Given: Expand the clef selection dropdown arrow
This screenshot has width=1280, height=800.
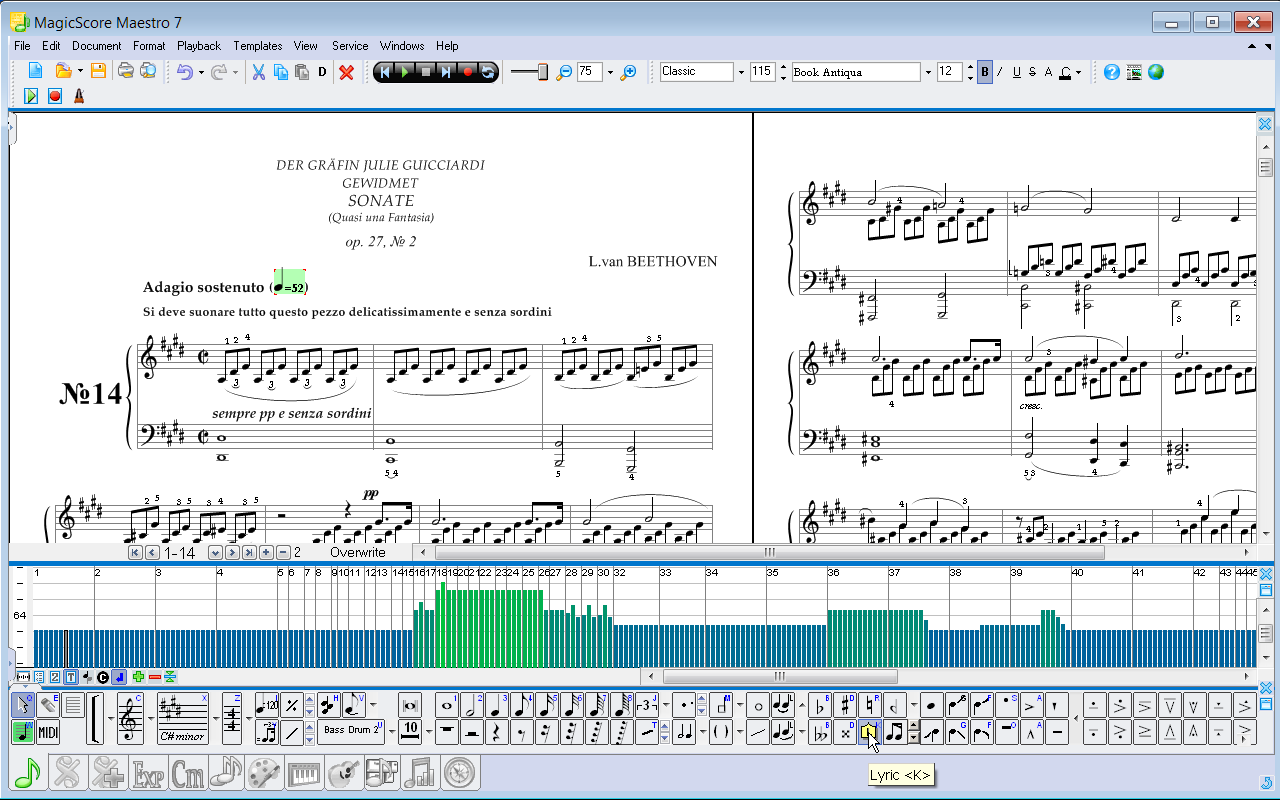Looking at the screenshot, I should [x=150, y=719].
